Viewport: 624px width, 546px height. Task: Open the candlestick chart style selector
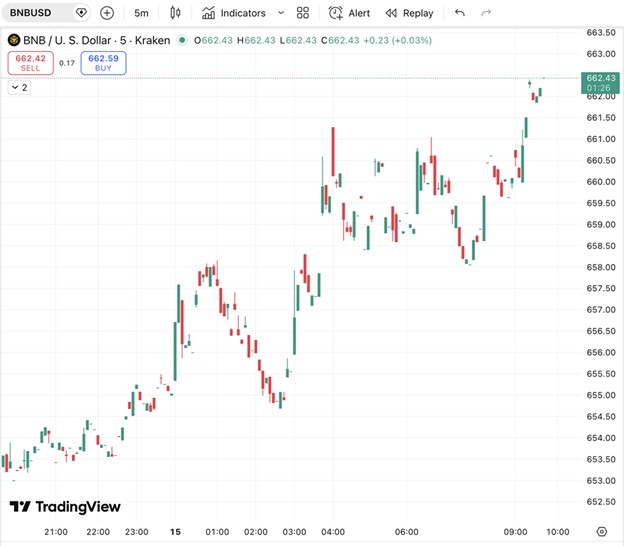coord(176,13)
